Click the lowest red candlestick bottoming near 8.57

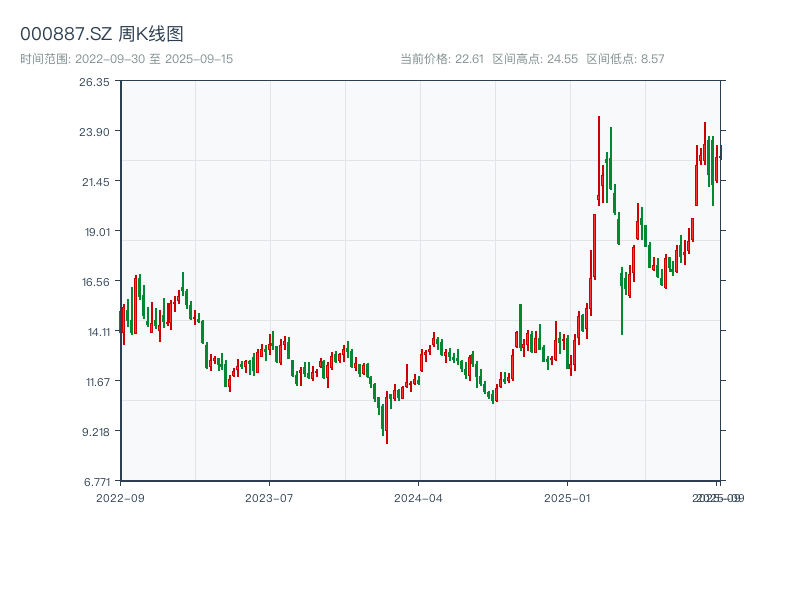click(387, 417)
